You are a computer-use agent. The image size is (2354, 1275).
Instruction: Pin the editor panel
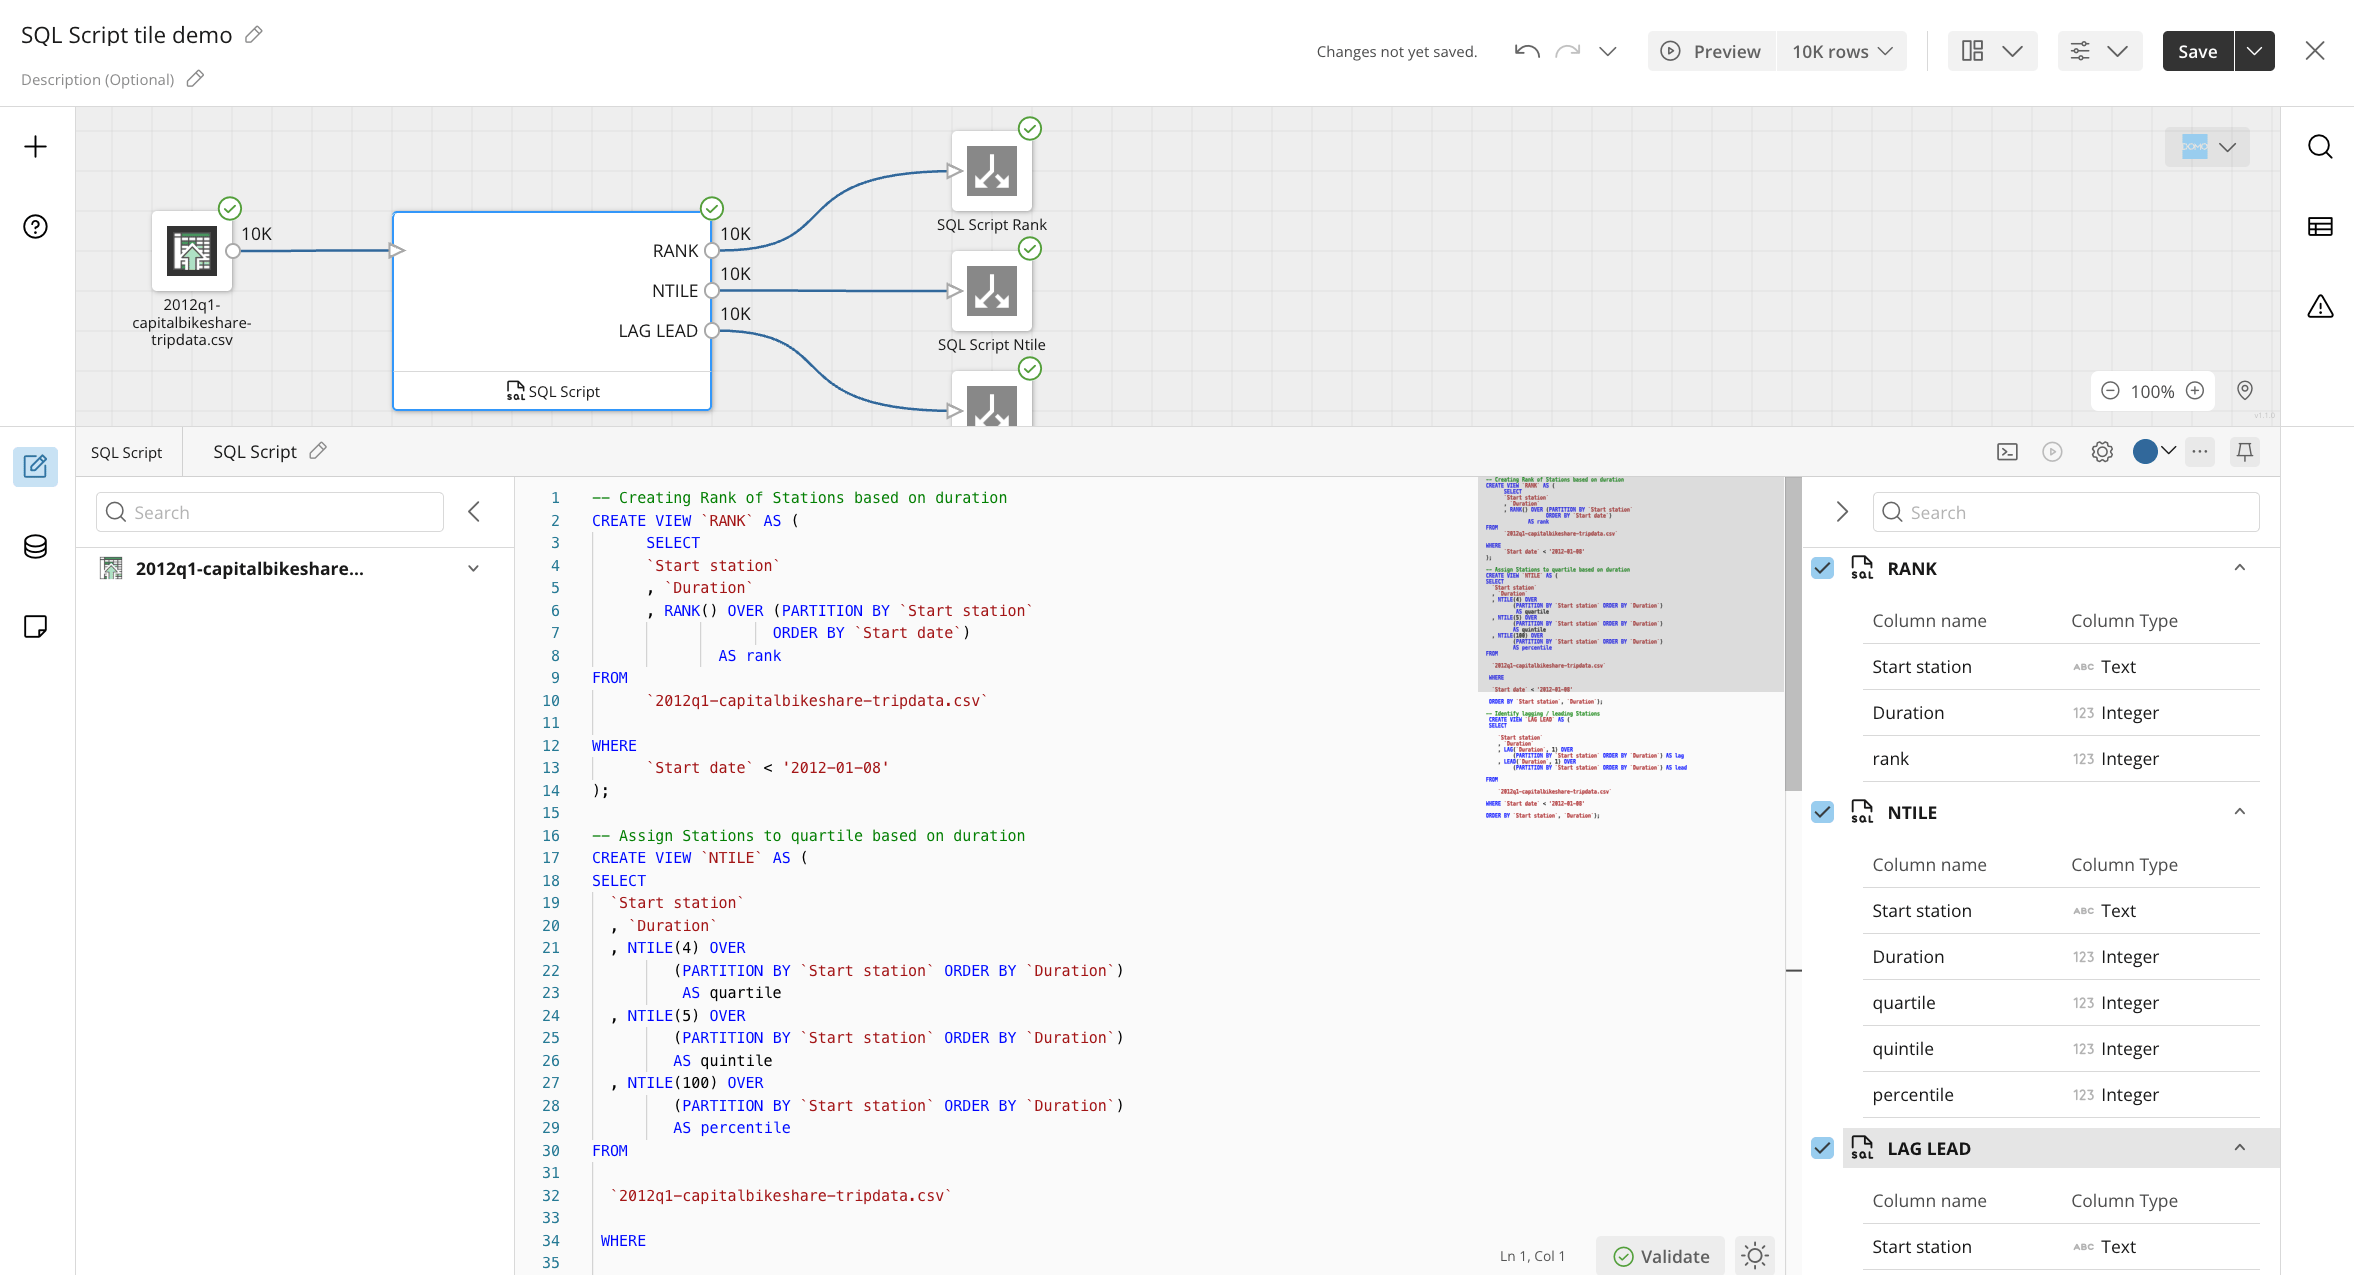(2245, 452)
